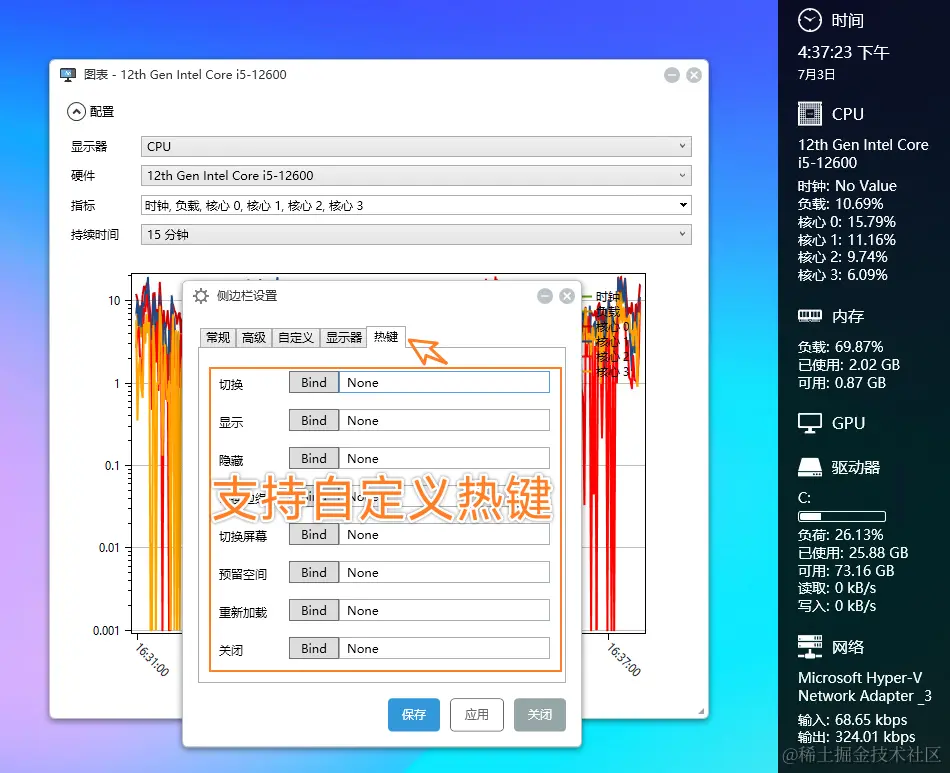Click Bind button for 切换

coord(314,383)
